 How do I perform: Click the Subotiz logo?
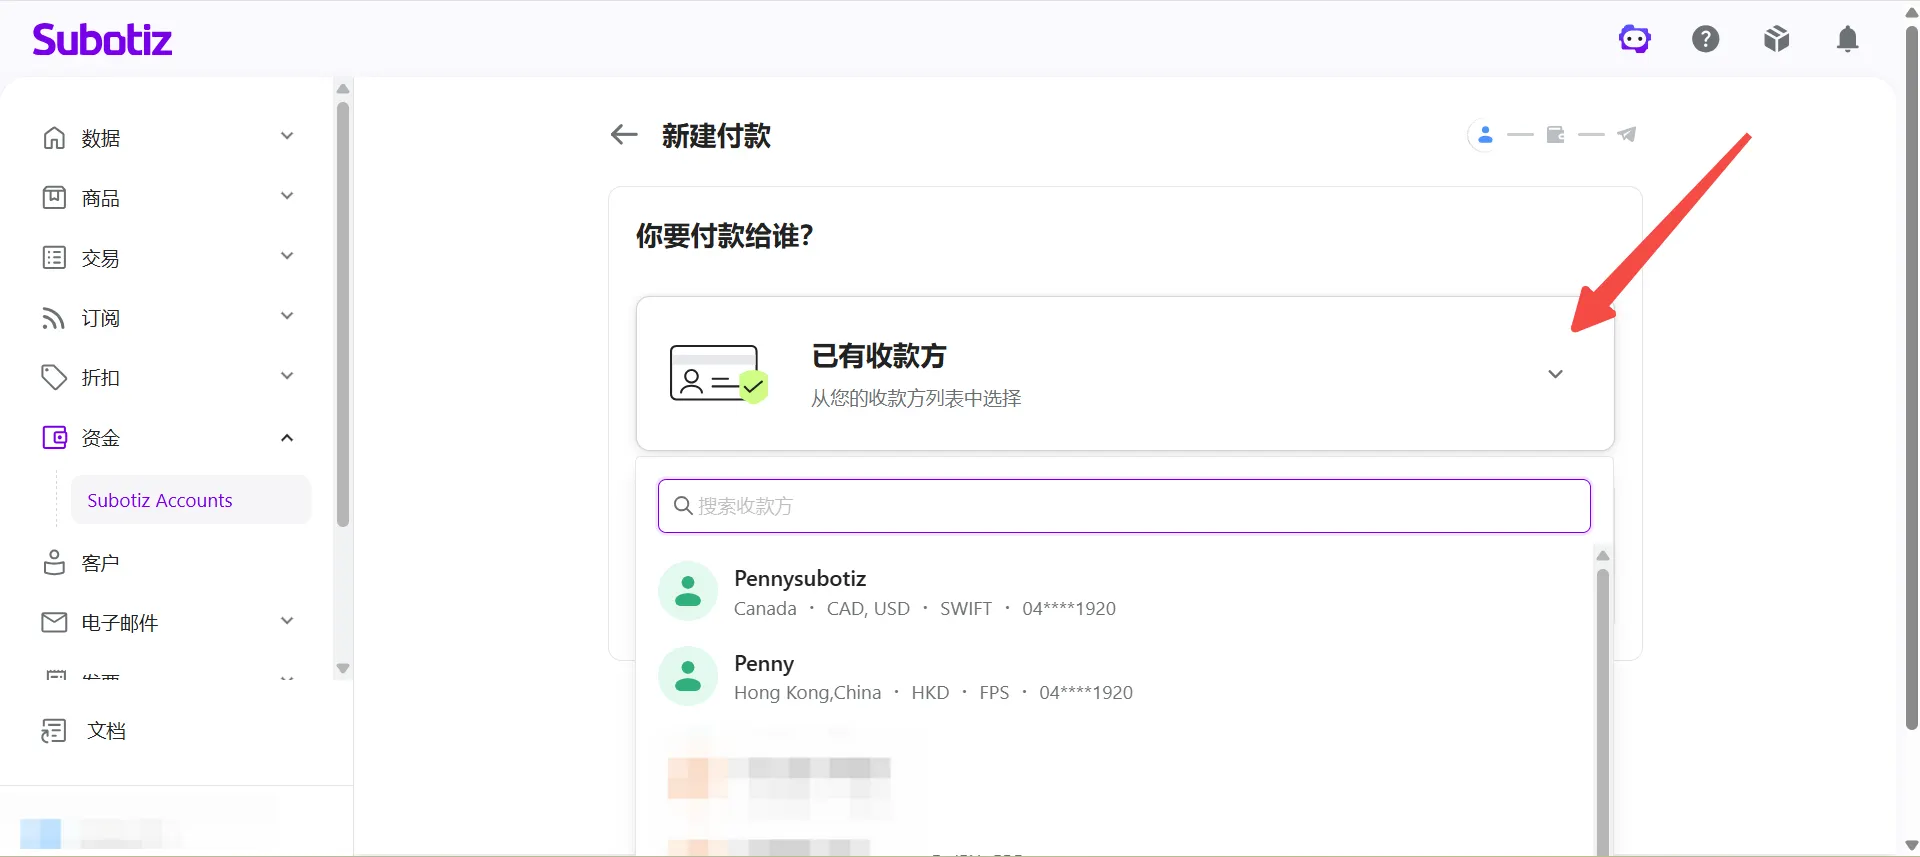click(102, 39)
